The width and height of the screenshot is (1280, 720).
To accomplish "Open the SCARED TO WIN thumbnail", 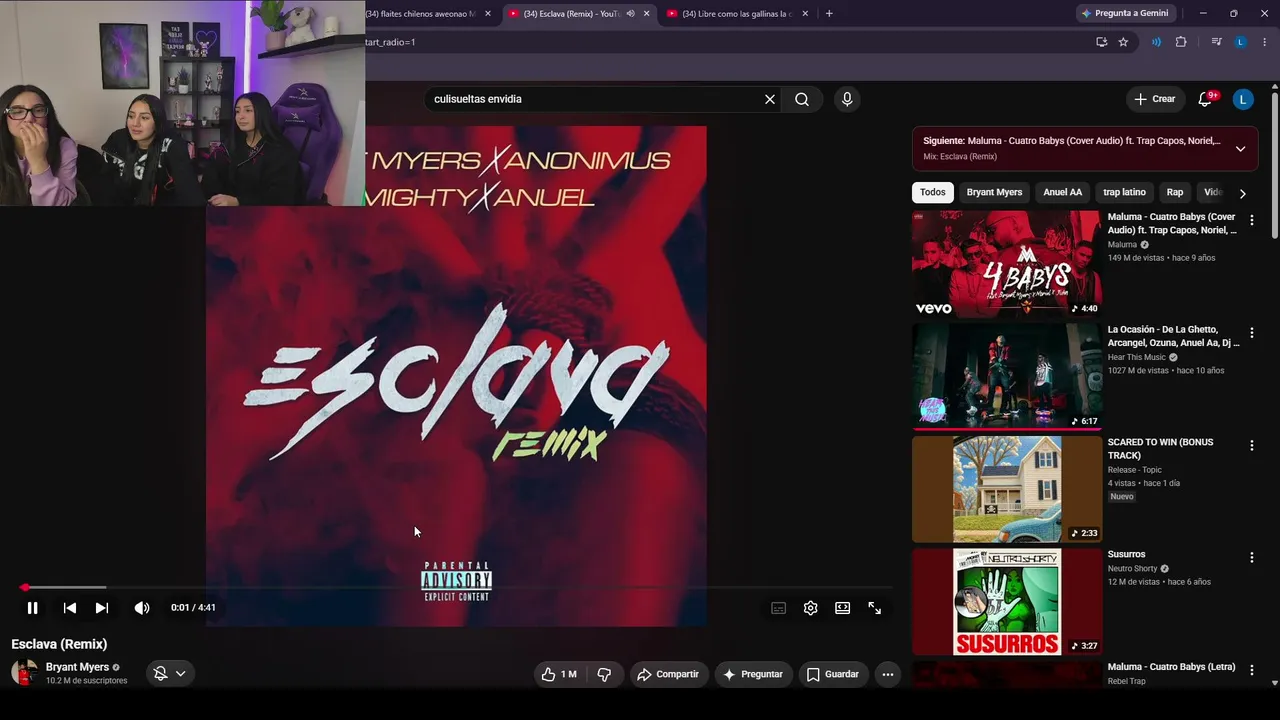I will click(x=1007, y=489).
